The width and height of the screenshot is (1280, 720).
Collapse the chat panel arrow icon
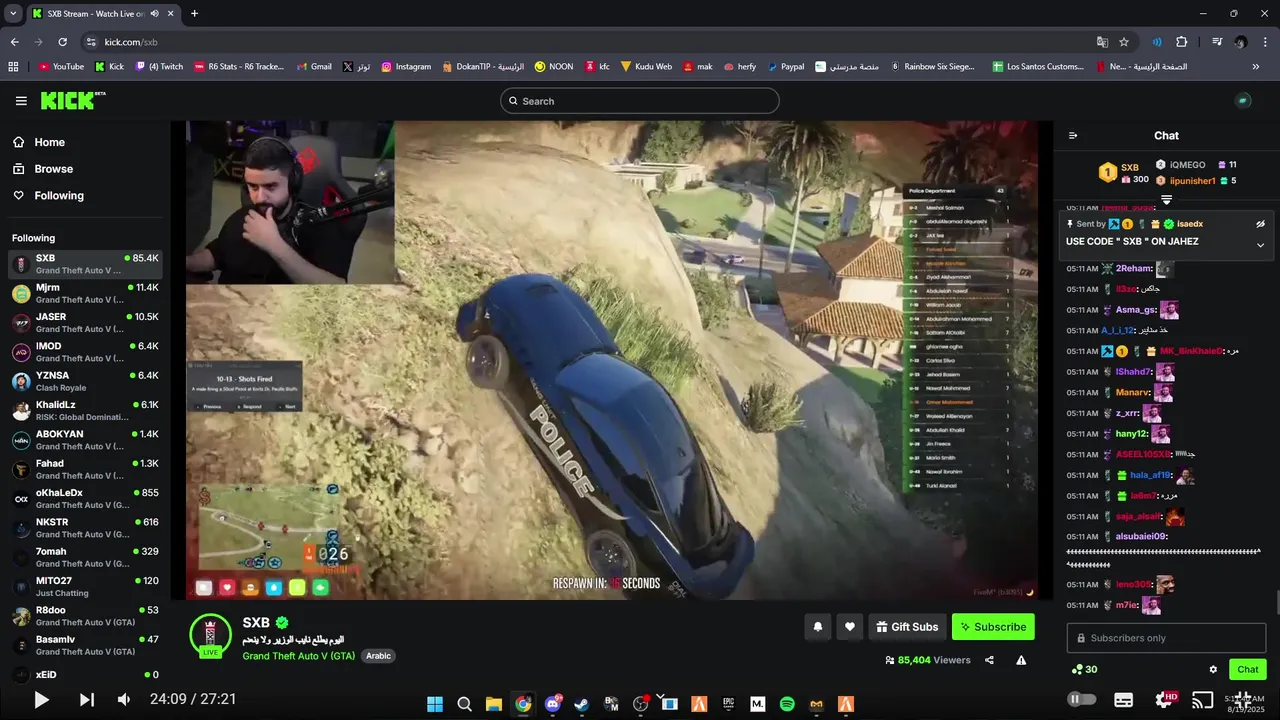(1073, 136)
